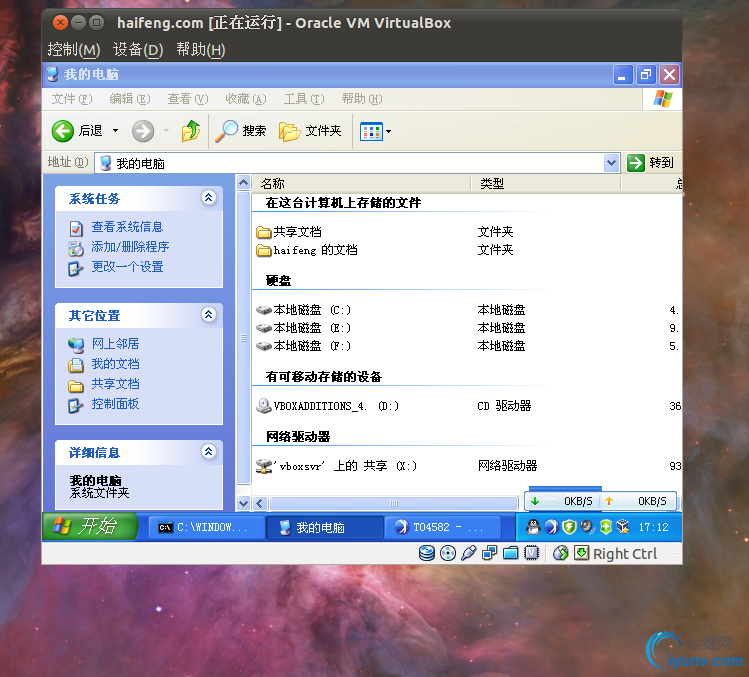Viewport: 749px width, 677px height.
Task: Open 添加/删除程序 link
Action: pos(130,247)
